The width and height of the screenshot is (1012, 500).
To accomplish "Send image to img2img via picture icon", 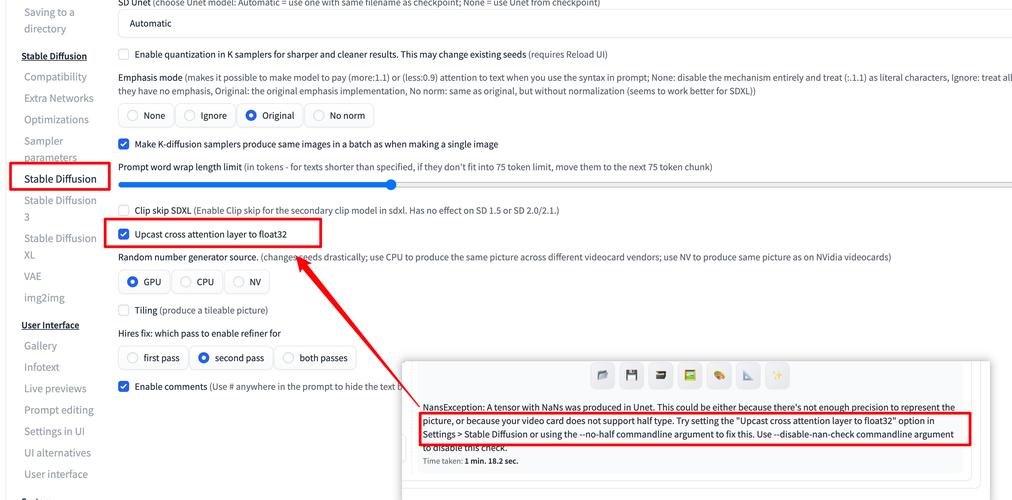I will pyautogui.click(x=690, y=375).
